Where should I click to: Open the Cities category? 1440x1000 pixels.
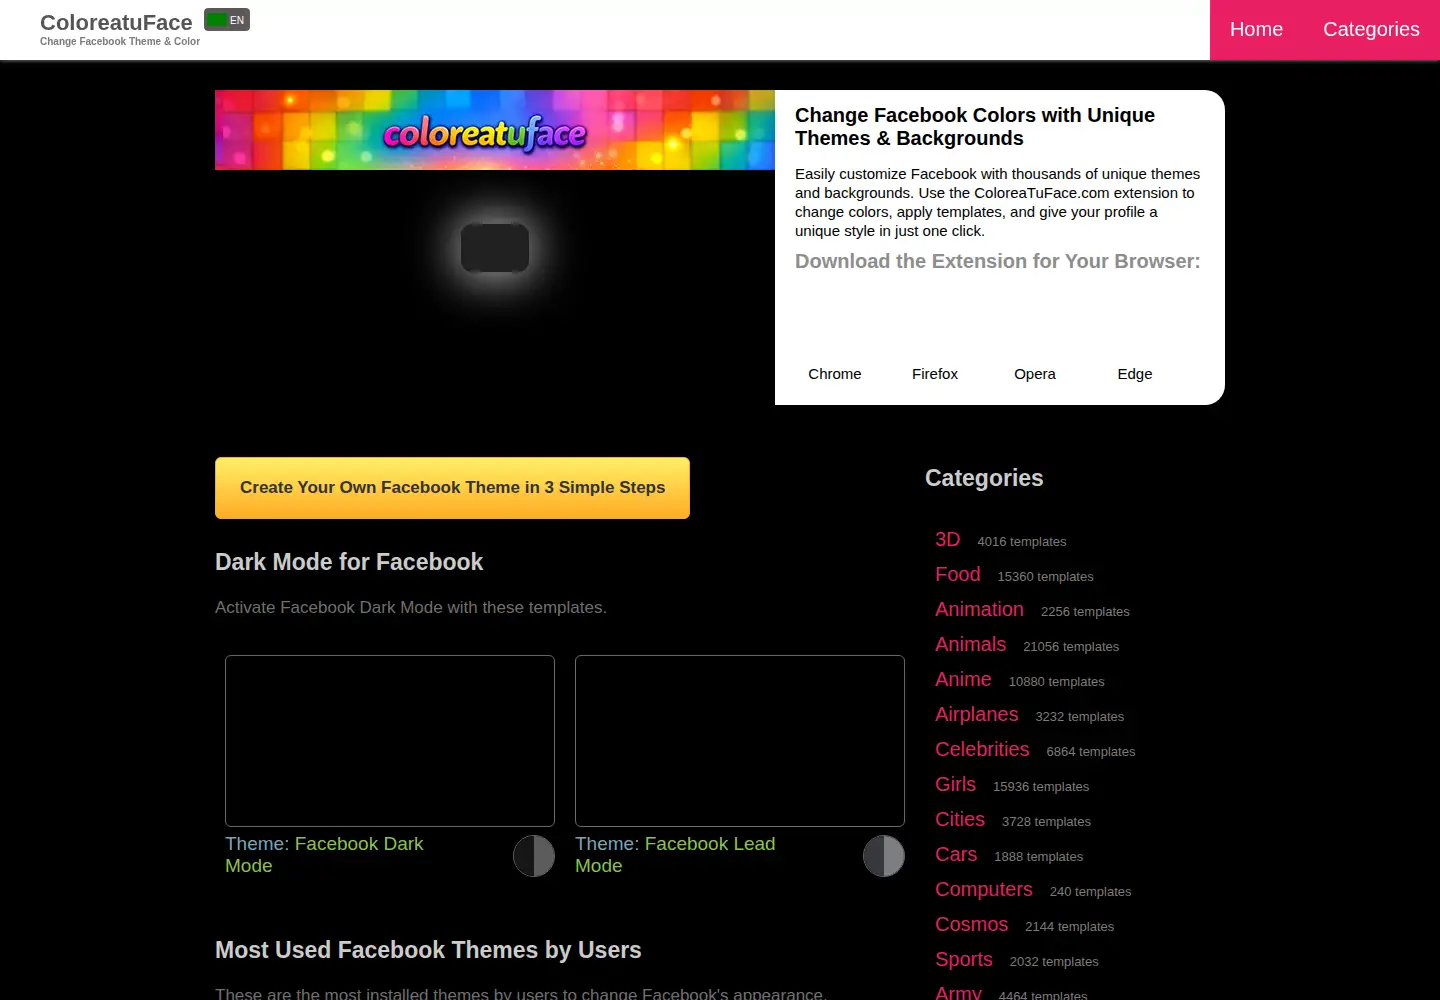pos(960,819)
